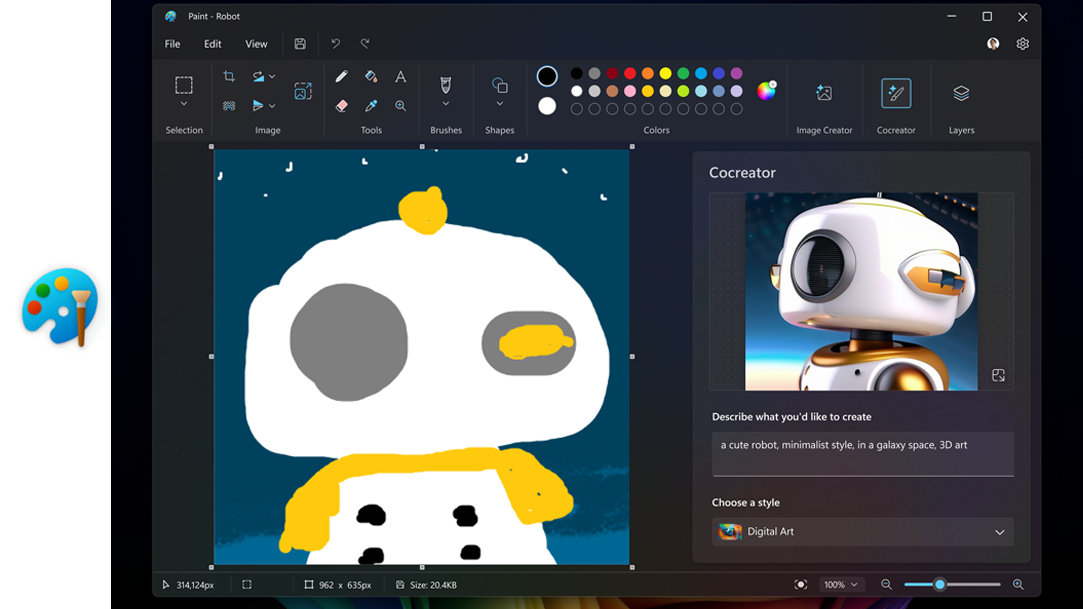This screenshot has width=1083, height=609.
Task: Click the empty first custom color slot
Action: (577, 109)
